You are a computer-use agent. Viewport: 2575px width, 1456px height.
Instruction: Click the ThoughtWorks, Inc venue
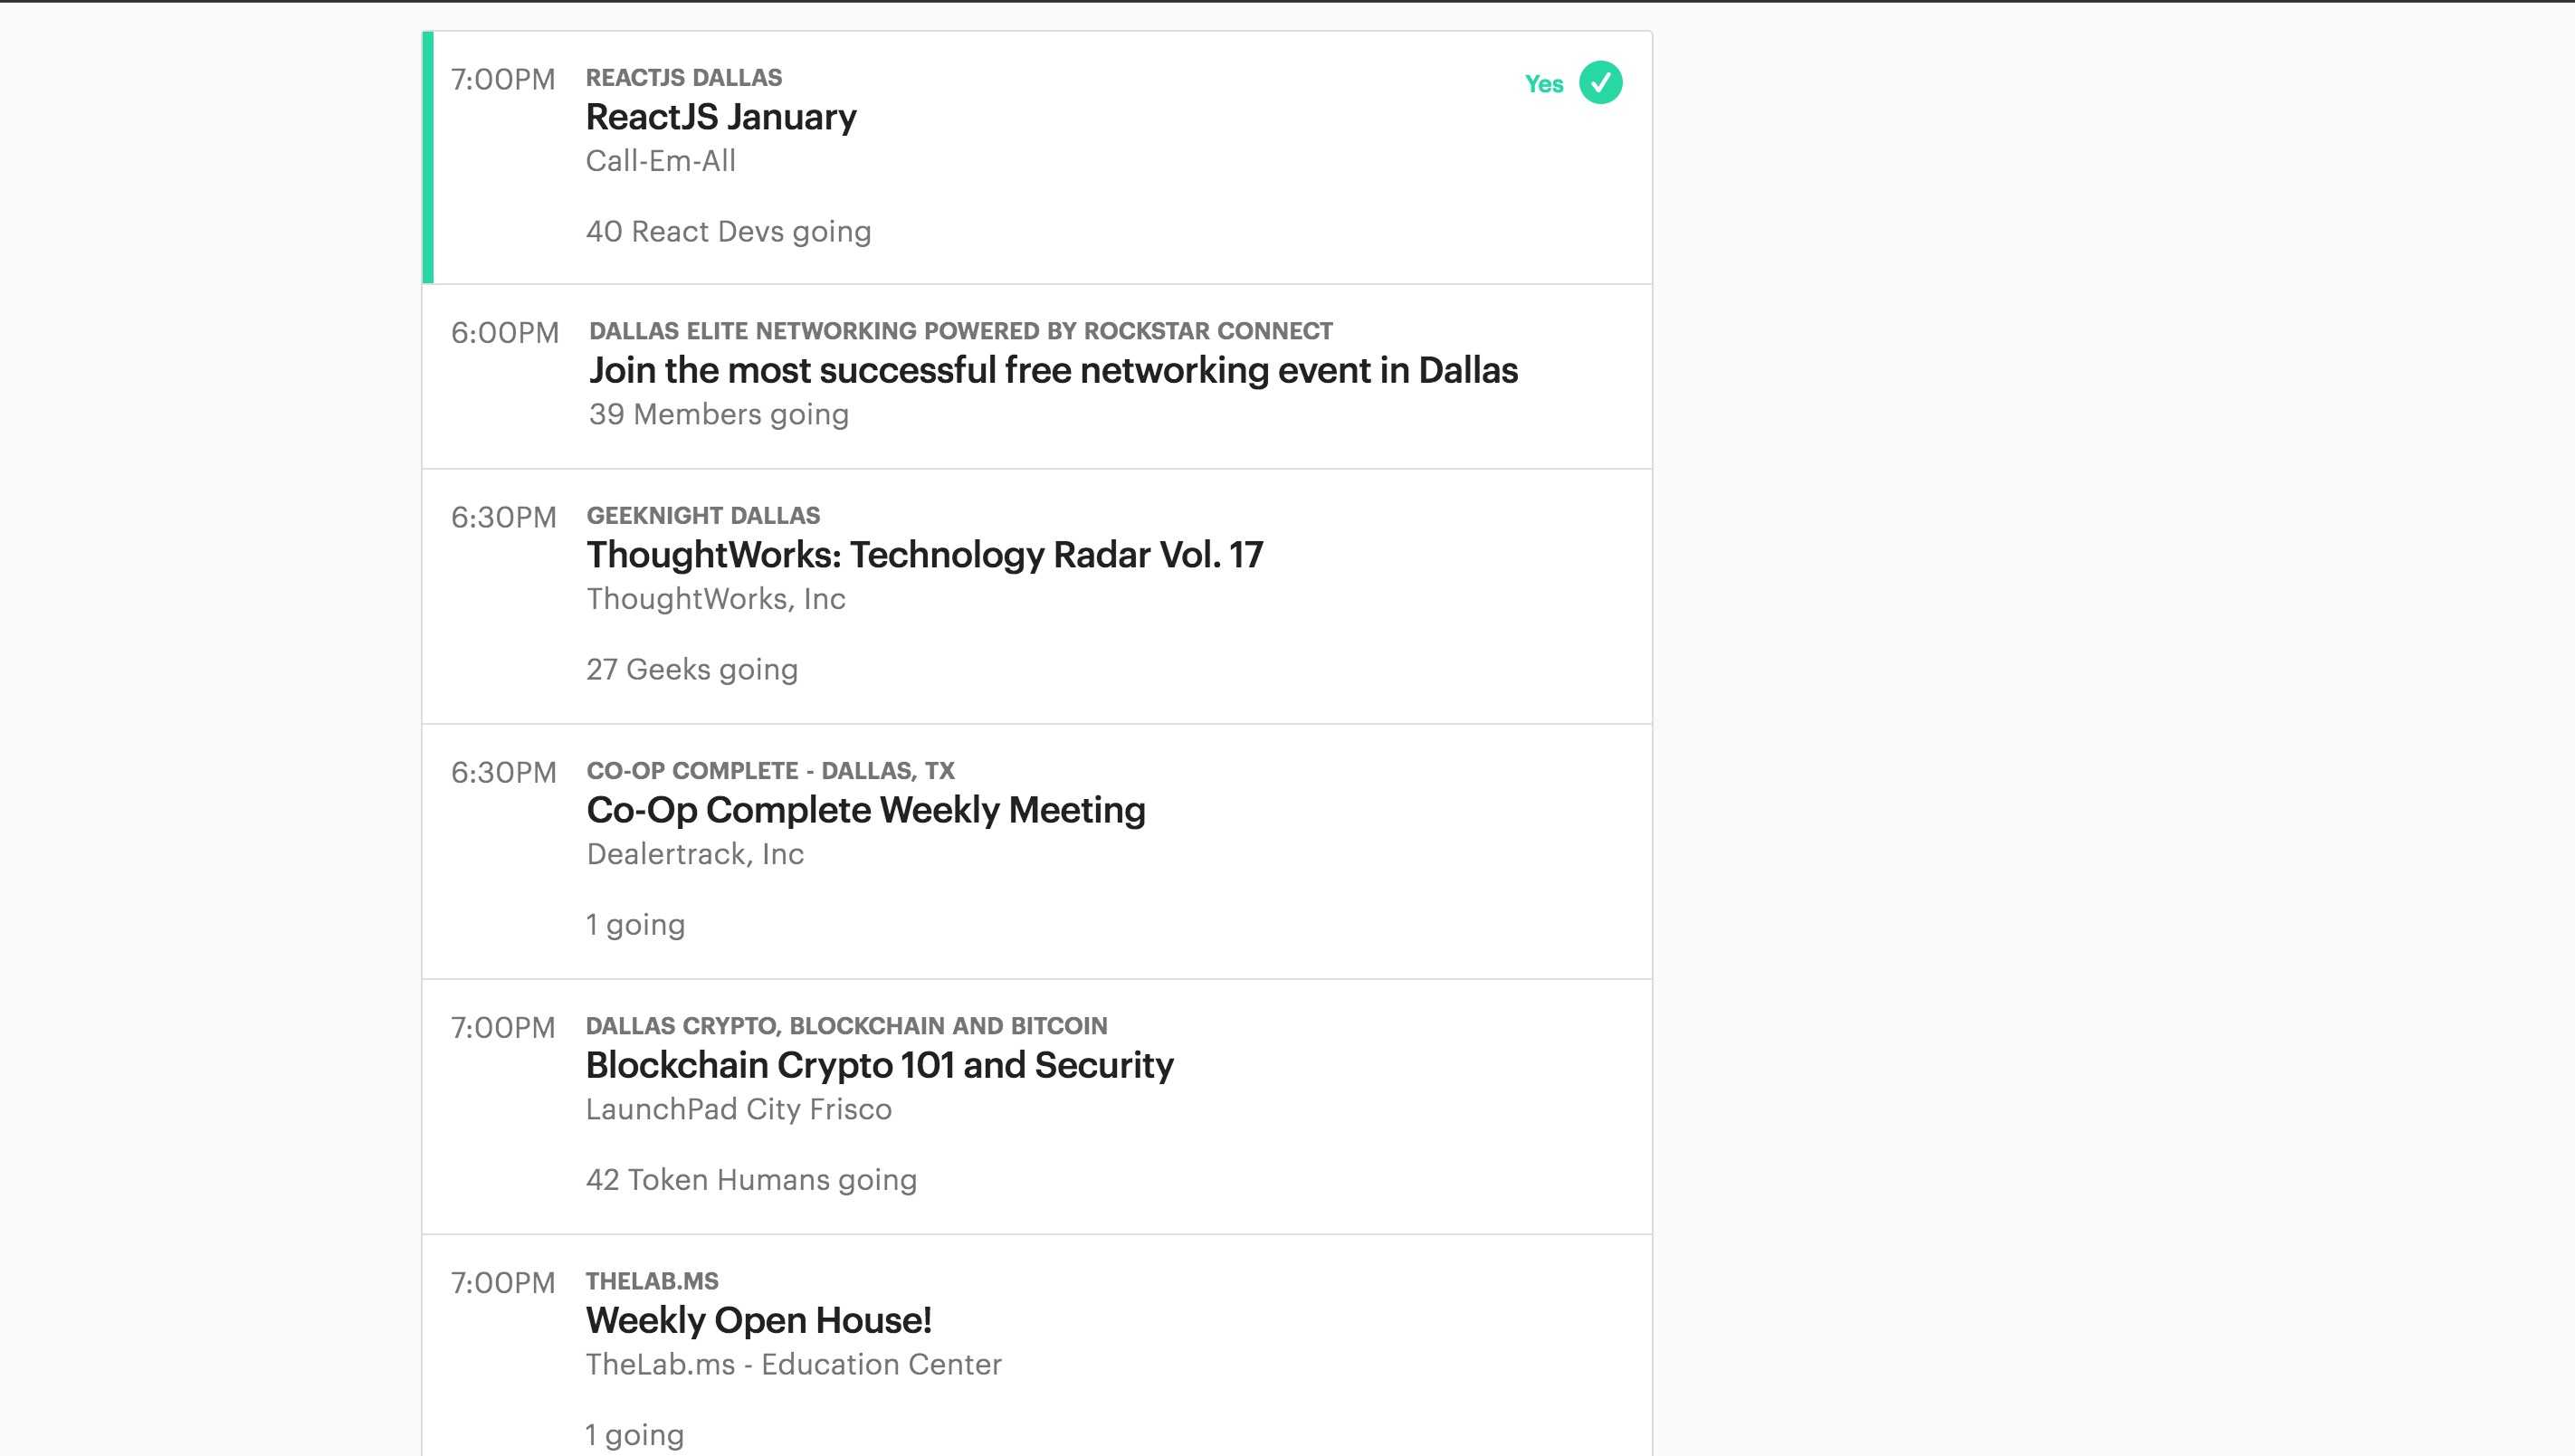pyautogui.click(x=715, y=599)
